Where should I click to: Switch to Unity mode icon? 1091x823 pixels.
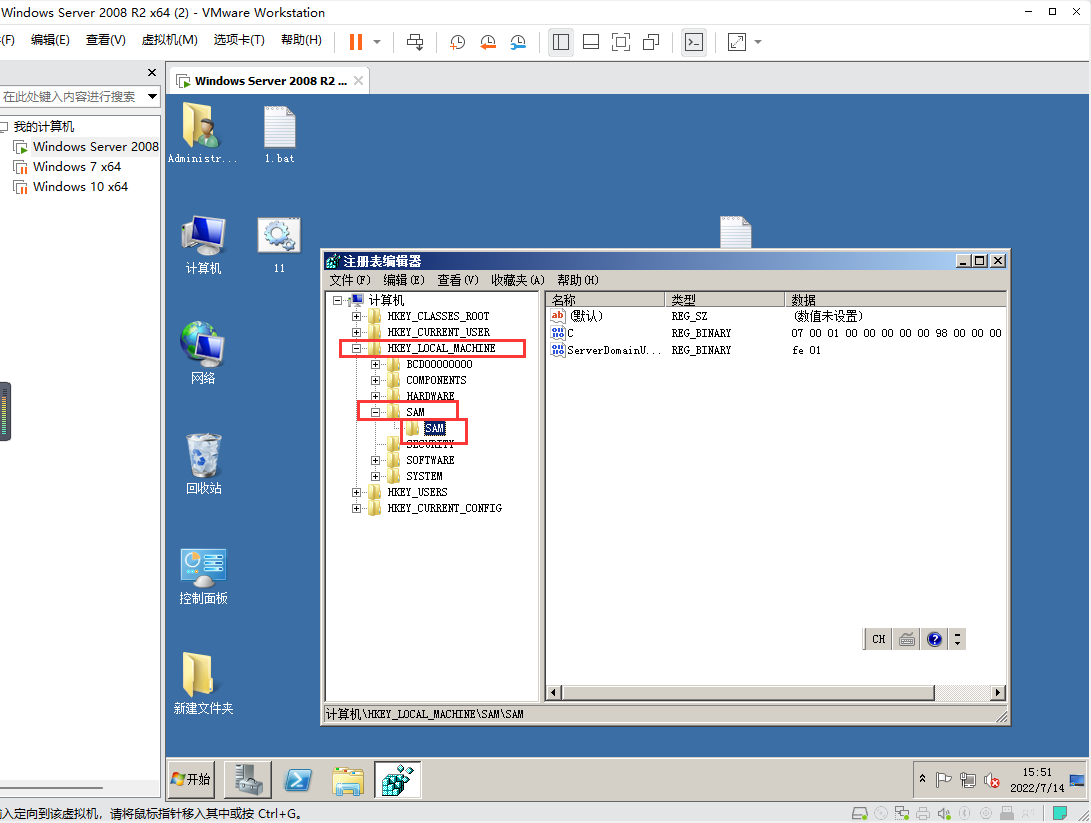pos(651,42)
